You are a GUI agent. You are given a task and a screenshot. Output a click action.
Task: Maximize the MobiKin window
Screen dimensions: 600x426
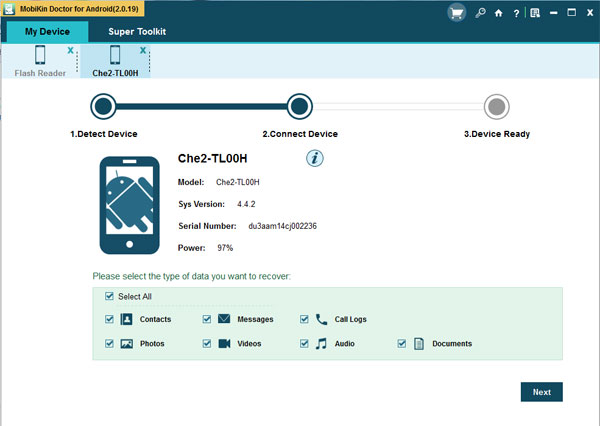[572, 13]
